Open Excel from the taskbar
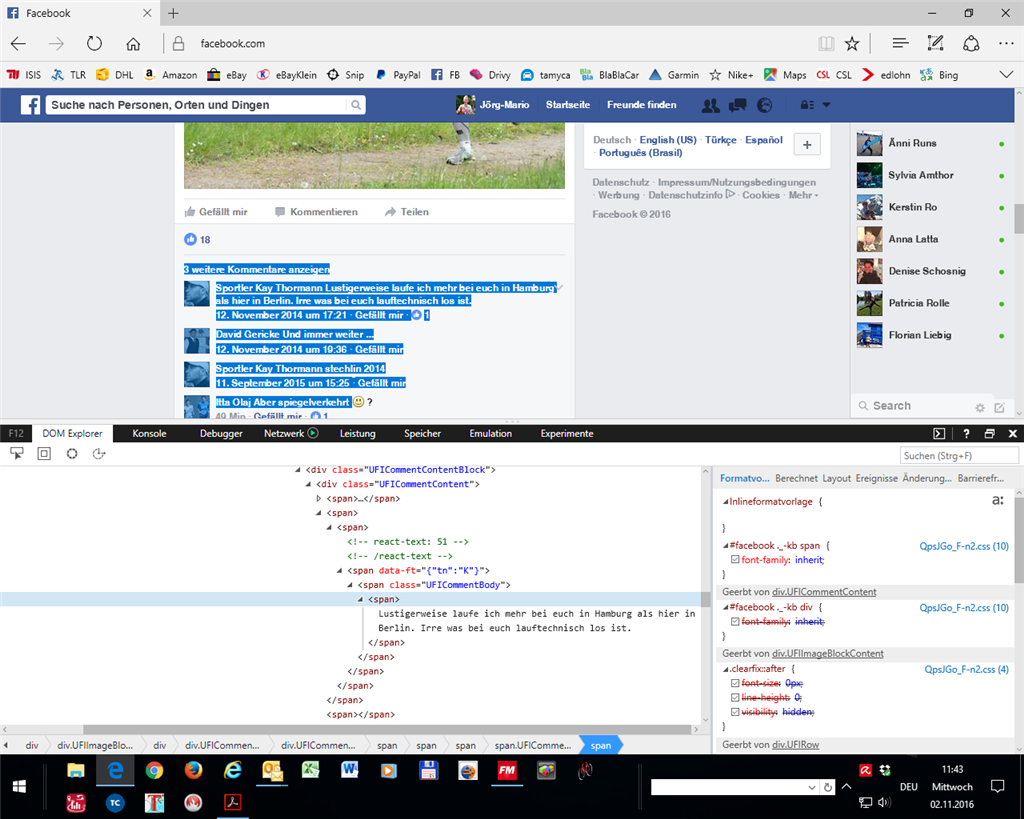The width and height of the screenshot is (1024, 819). pyautogui.click(x=310, y=771)
